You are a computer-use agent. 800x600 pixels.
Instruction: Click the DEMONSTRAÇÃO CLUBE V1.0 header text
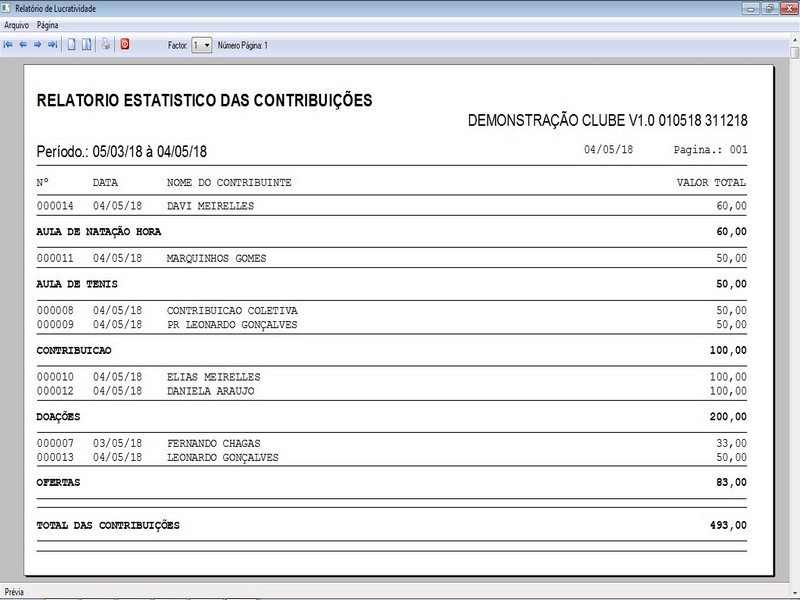(x=608, y=120)
